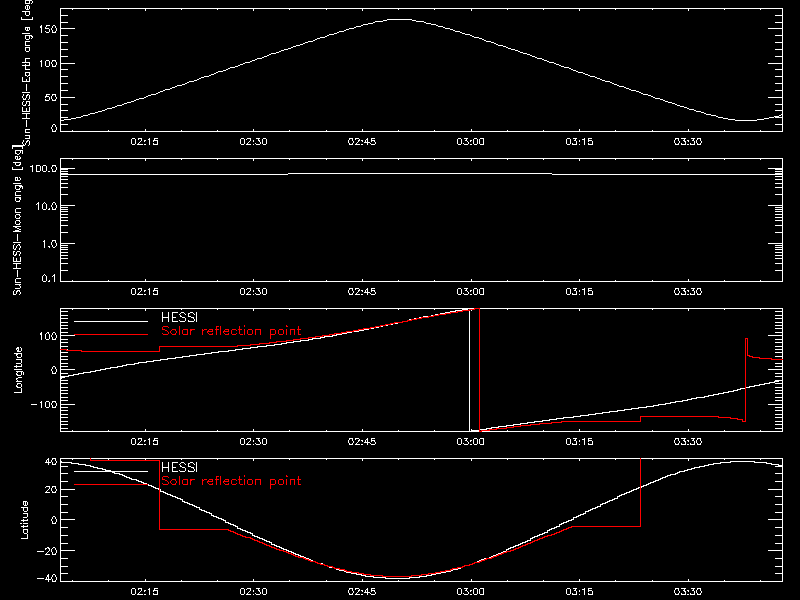Image resolution: width=800 pixels, height=600 pixels.
Task: Select 02:30 label under Earth angle plot
Action: (x=253, y=141)
